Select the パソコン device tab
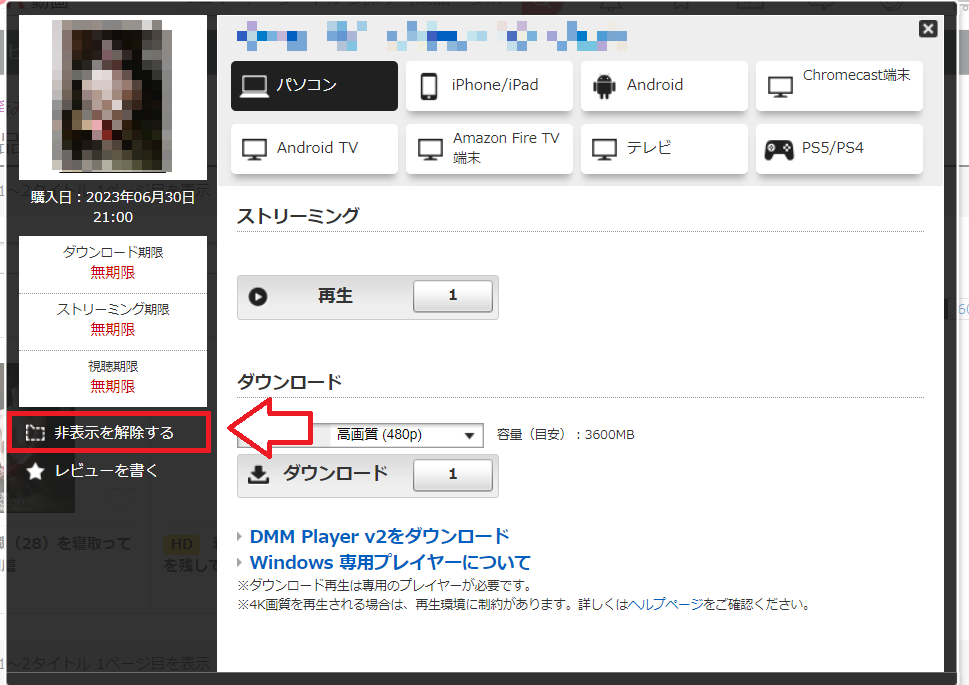This screenshot has height=685, width=969. pos(314,86)
